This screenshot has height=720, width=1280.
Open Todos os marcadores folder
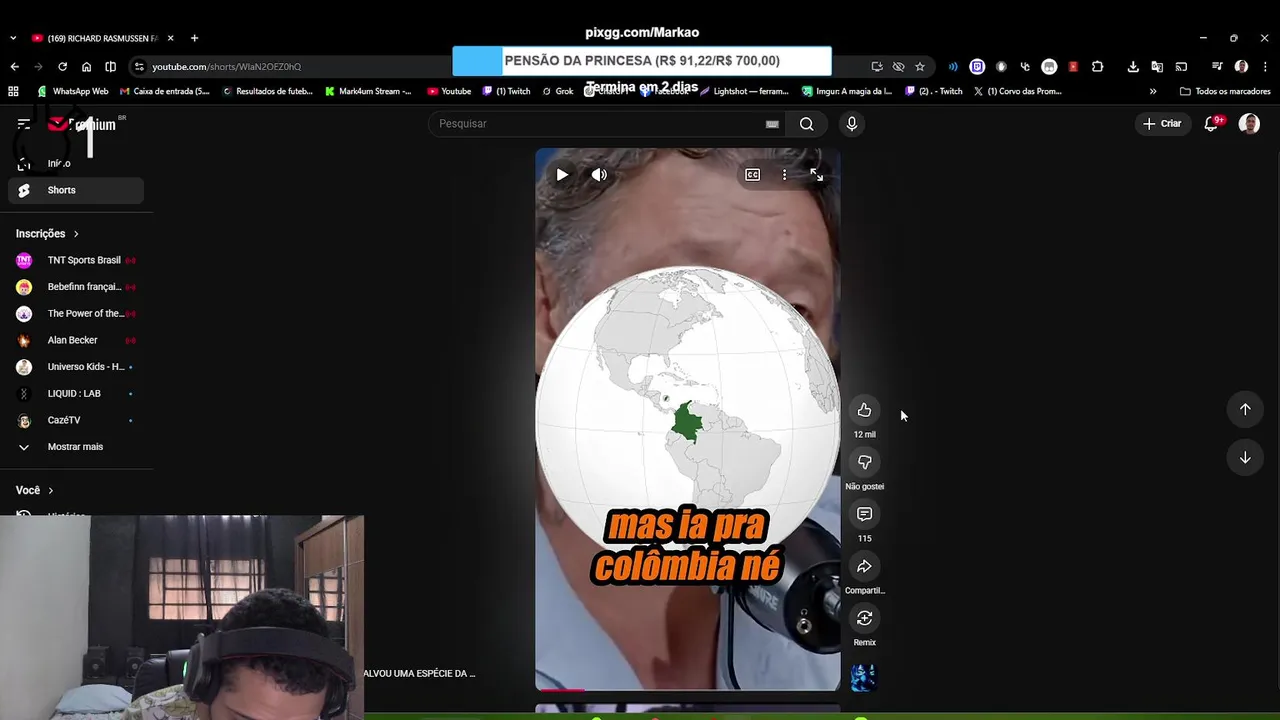coord(1225,91)
